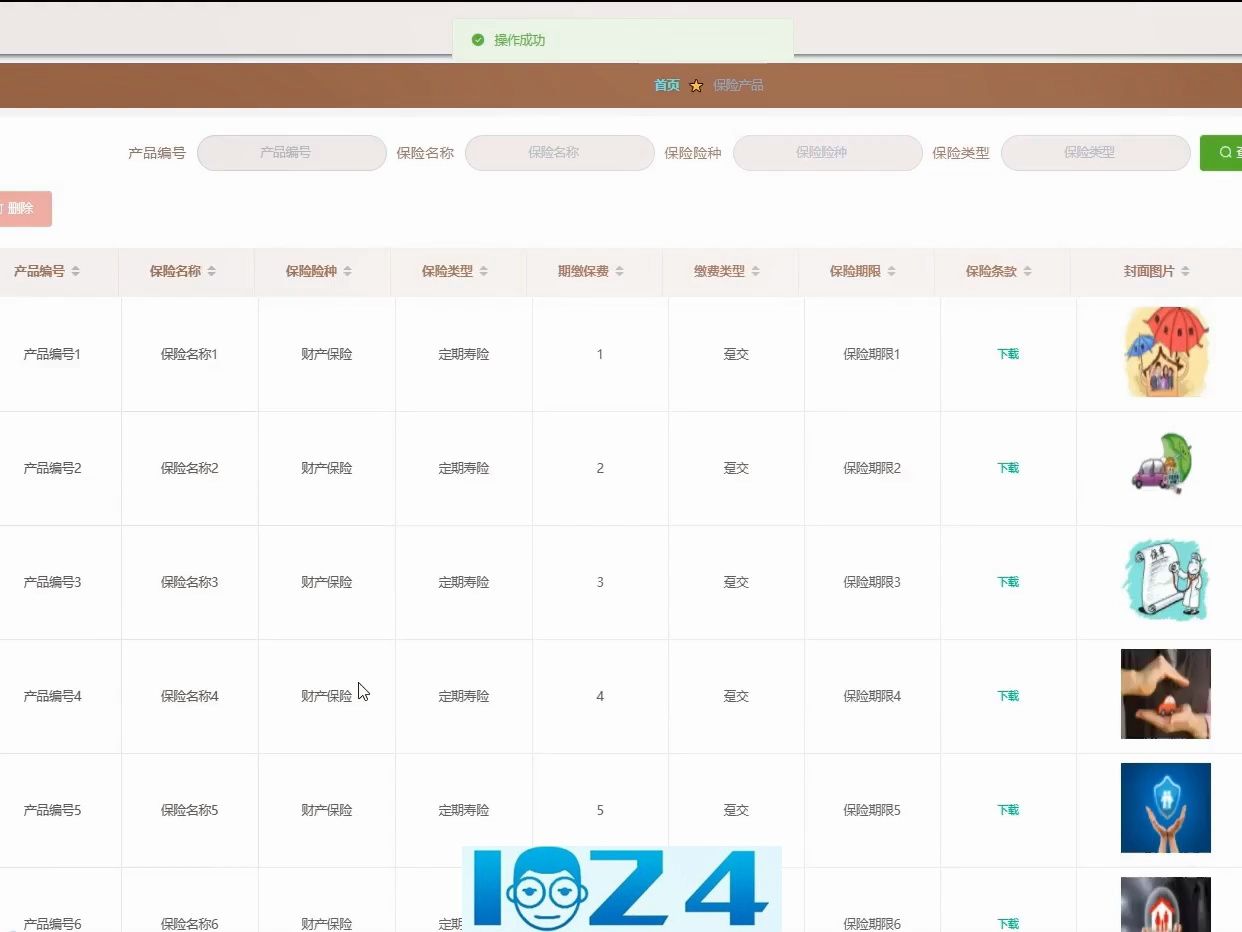Open the umbrella cover image for 产品编号1
The width and height of the screenshot is (1242, 932).
pyautogui.click(x=1166, y=353)
